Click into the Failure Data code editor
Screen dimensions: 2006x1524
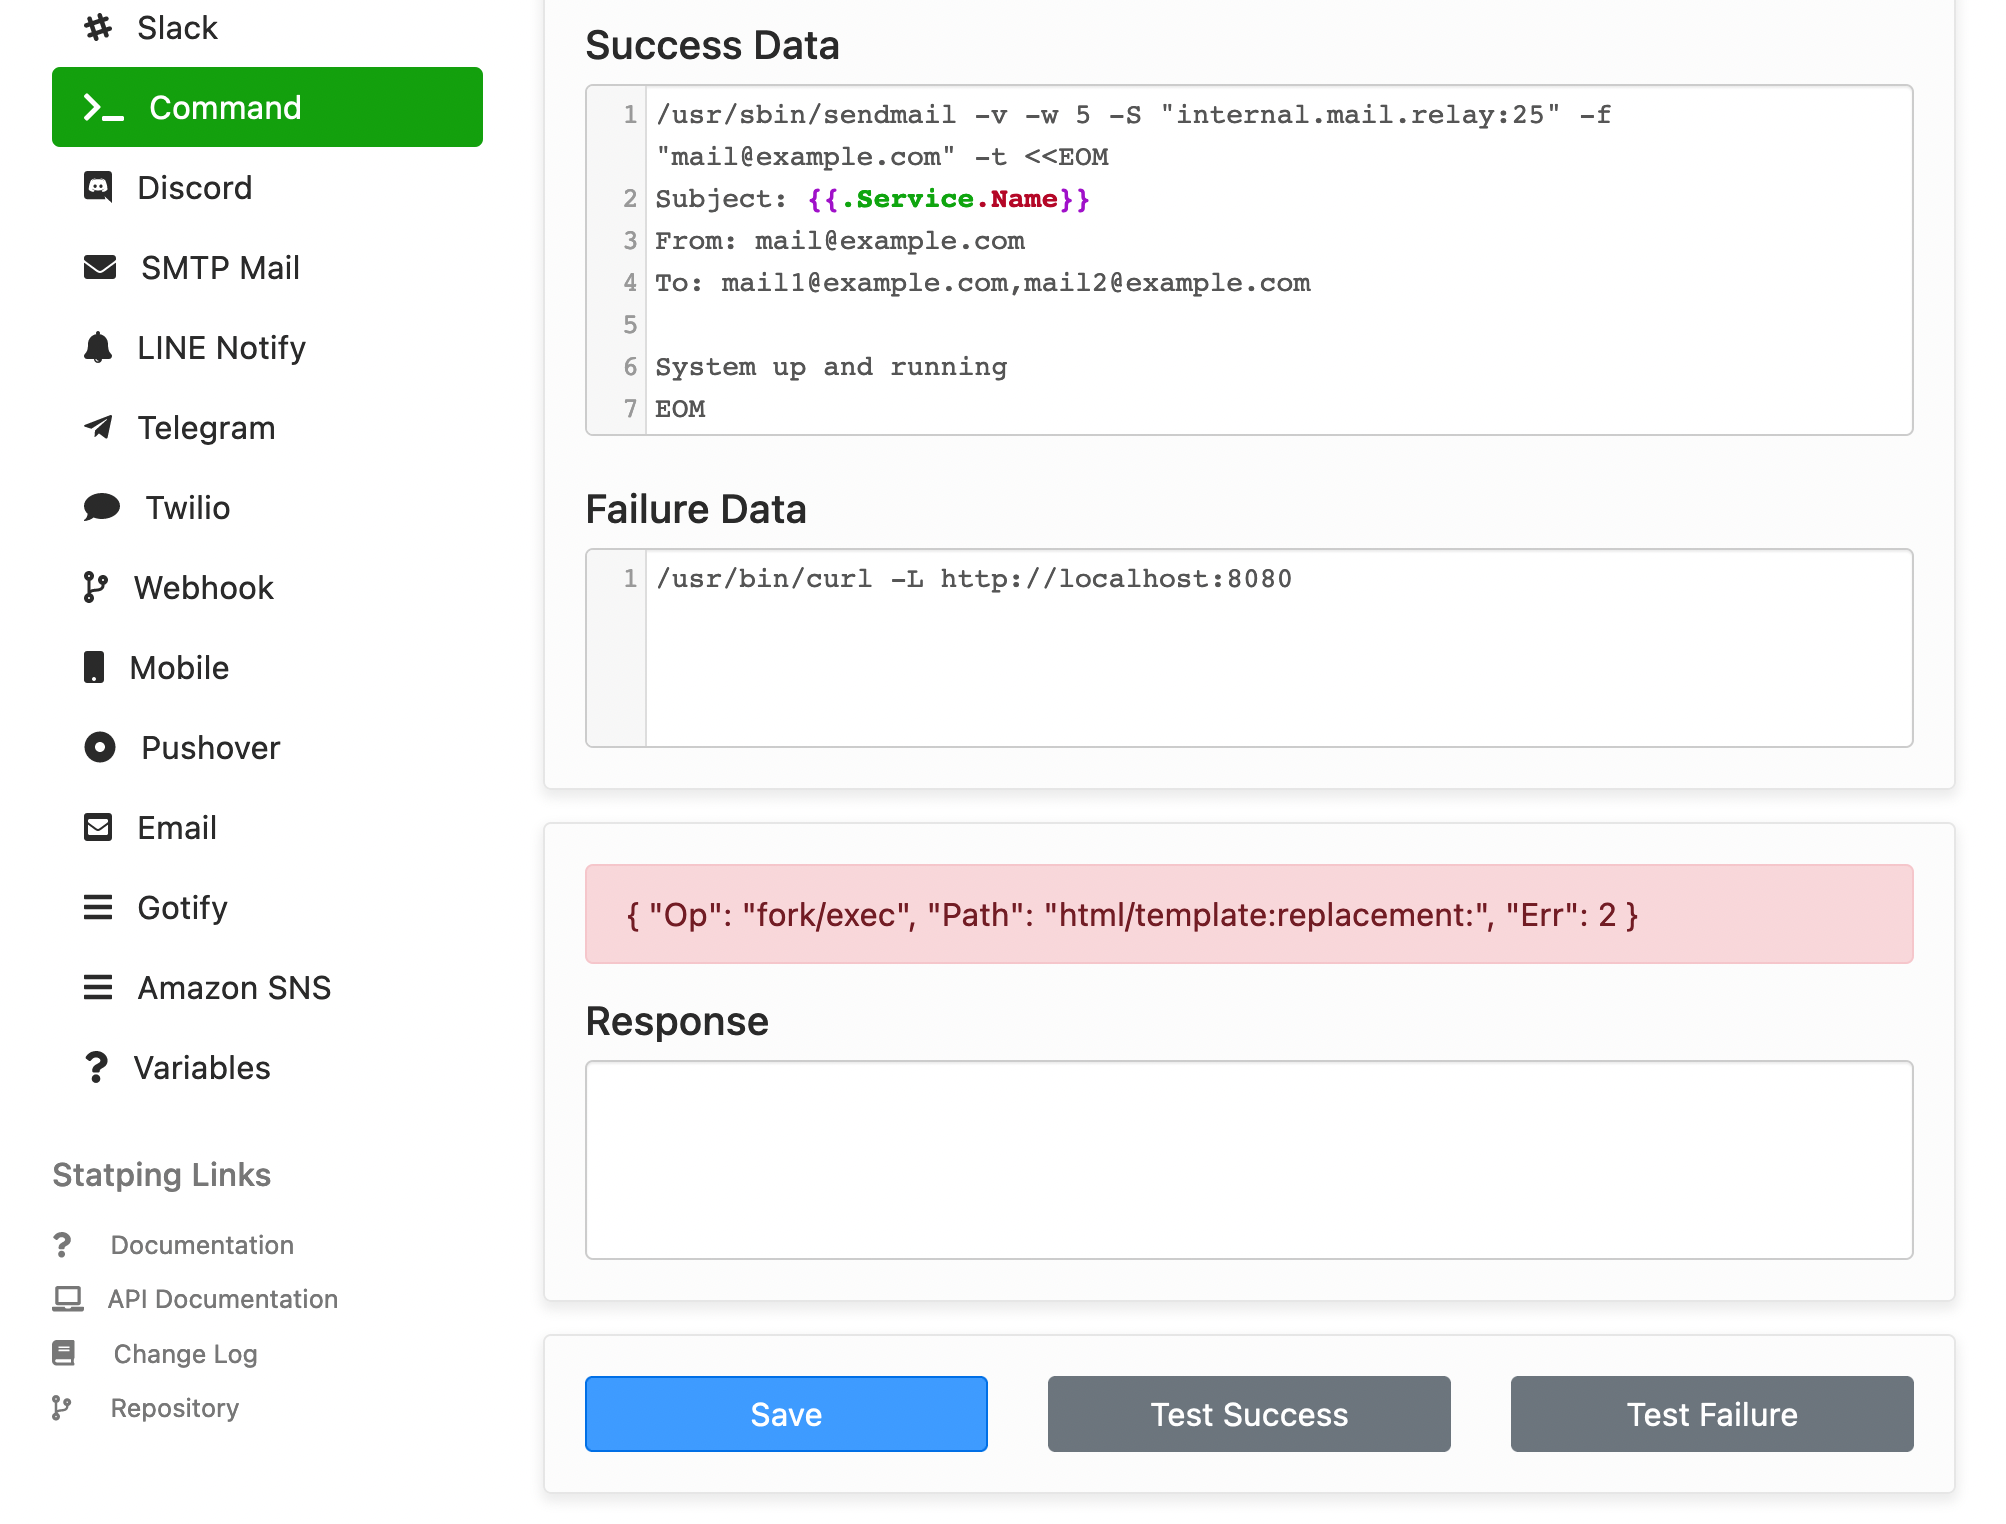click(1249, 648)
